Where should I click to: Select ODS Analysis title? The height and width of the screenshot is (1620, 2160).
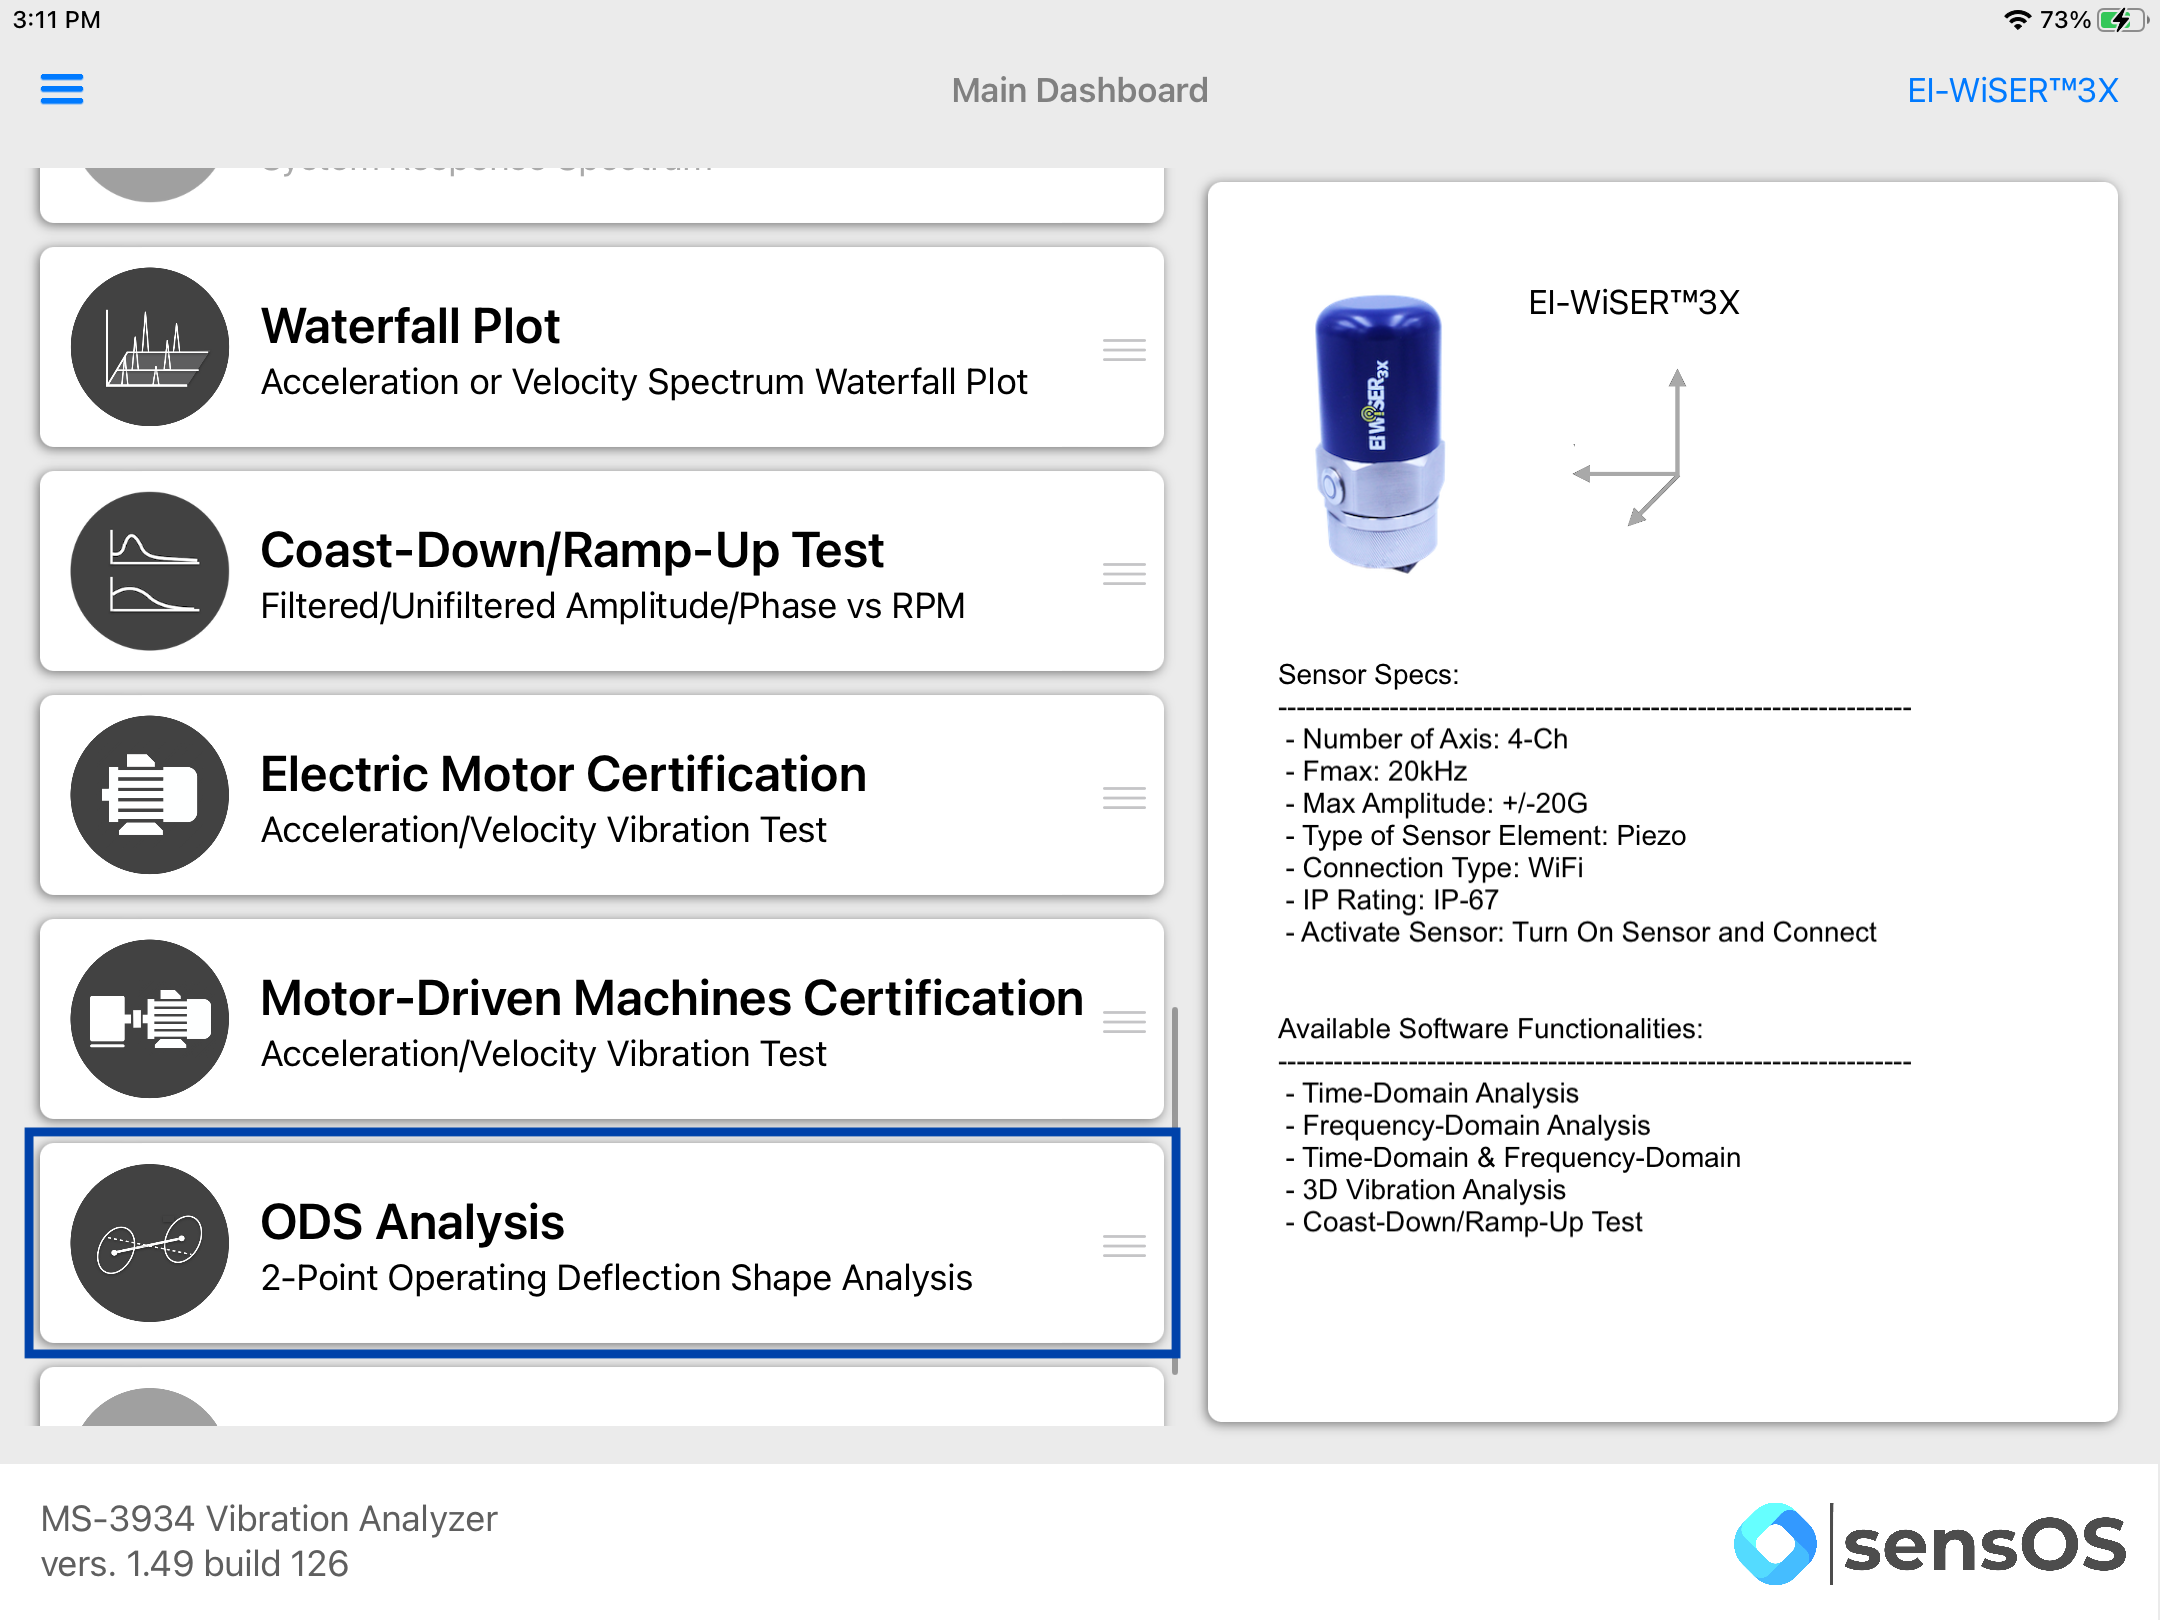point(412,1222)
